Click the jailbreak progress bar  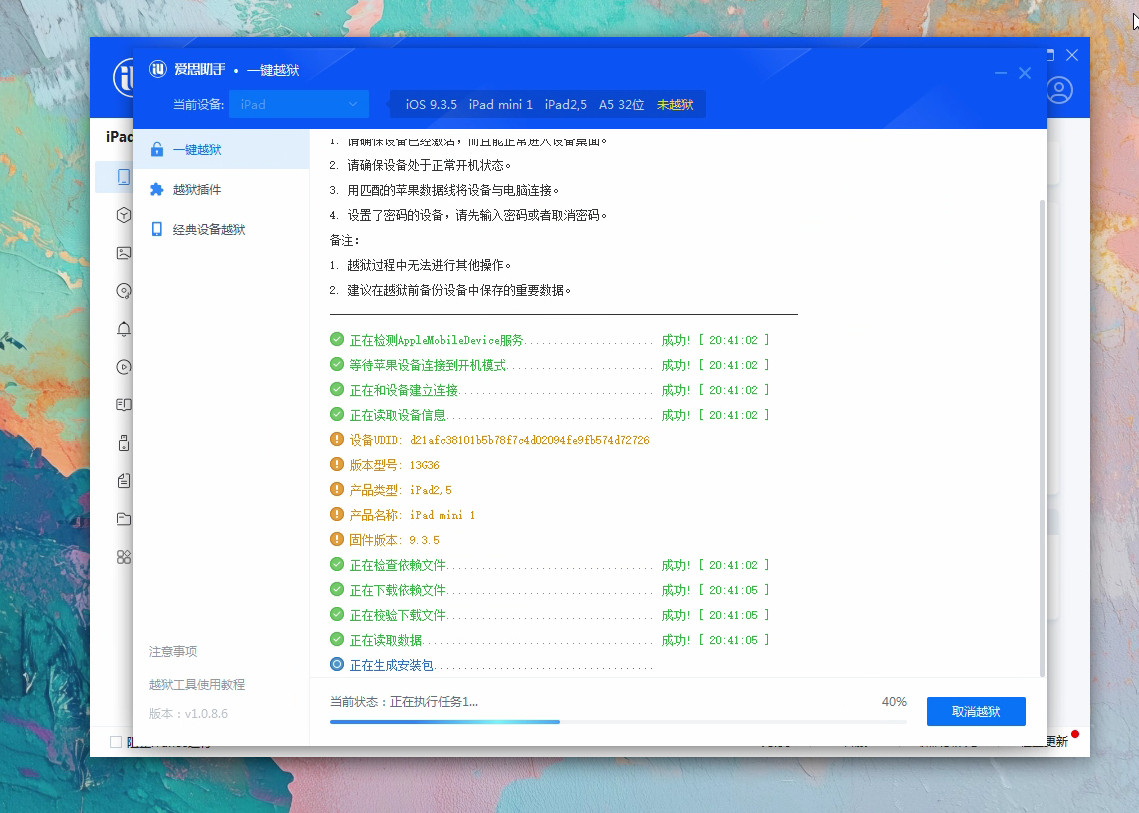(x=618, y=721)
